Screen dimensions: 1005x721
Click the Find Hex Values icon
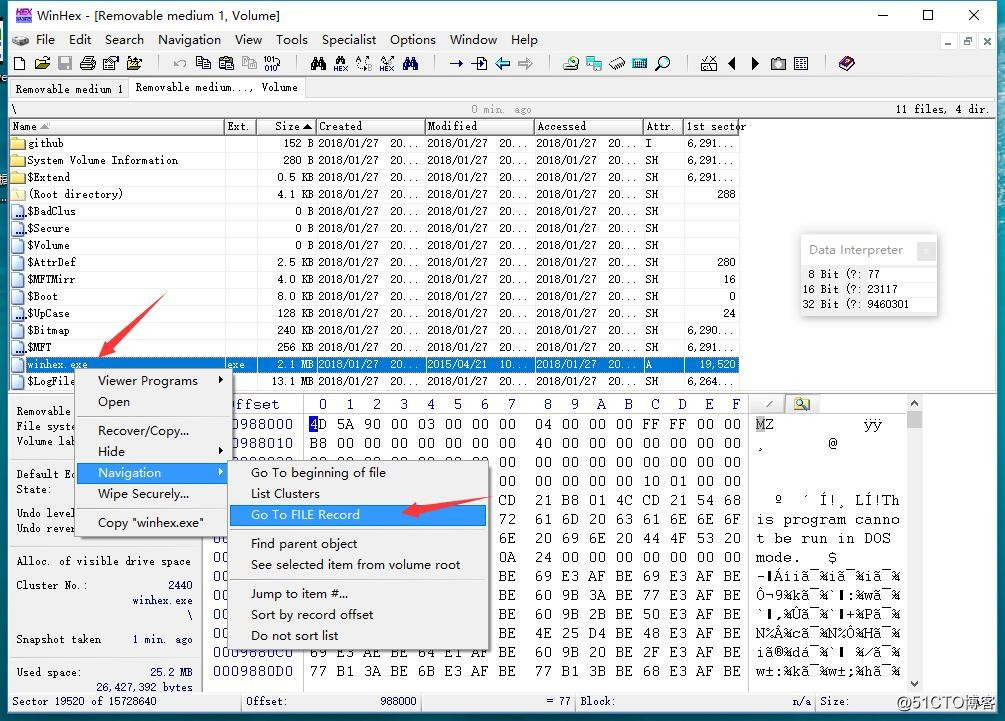tap(341, 63)
